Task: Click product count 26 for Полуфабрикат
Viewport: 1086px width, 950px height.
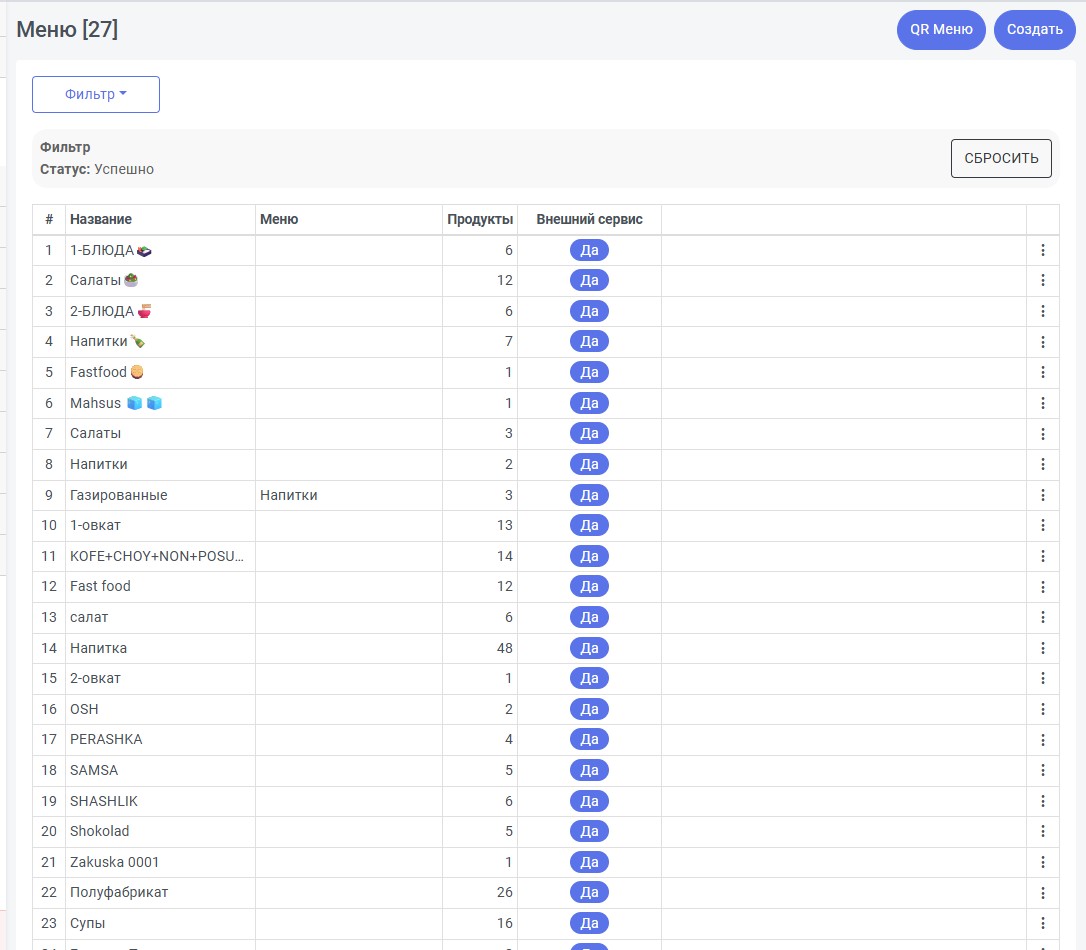Action: 504,893
